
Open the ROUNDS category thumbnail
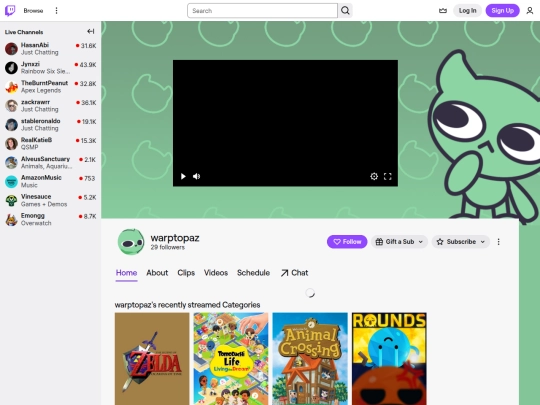tap(389, 359)
